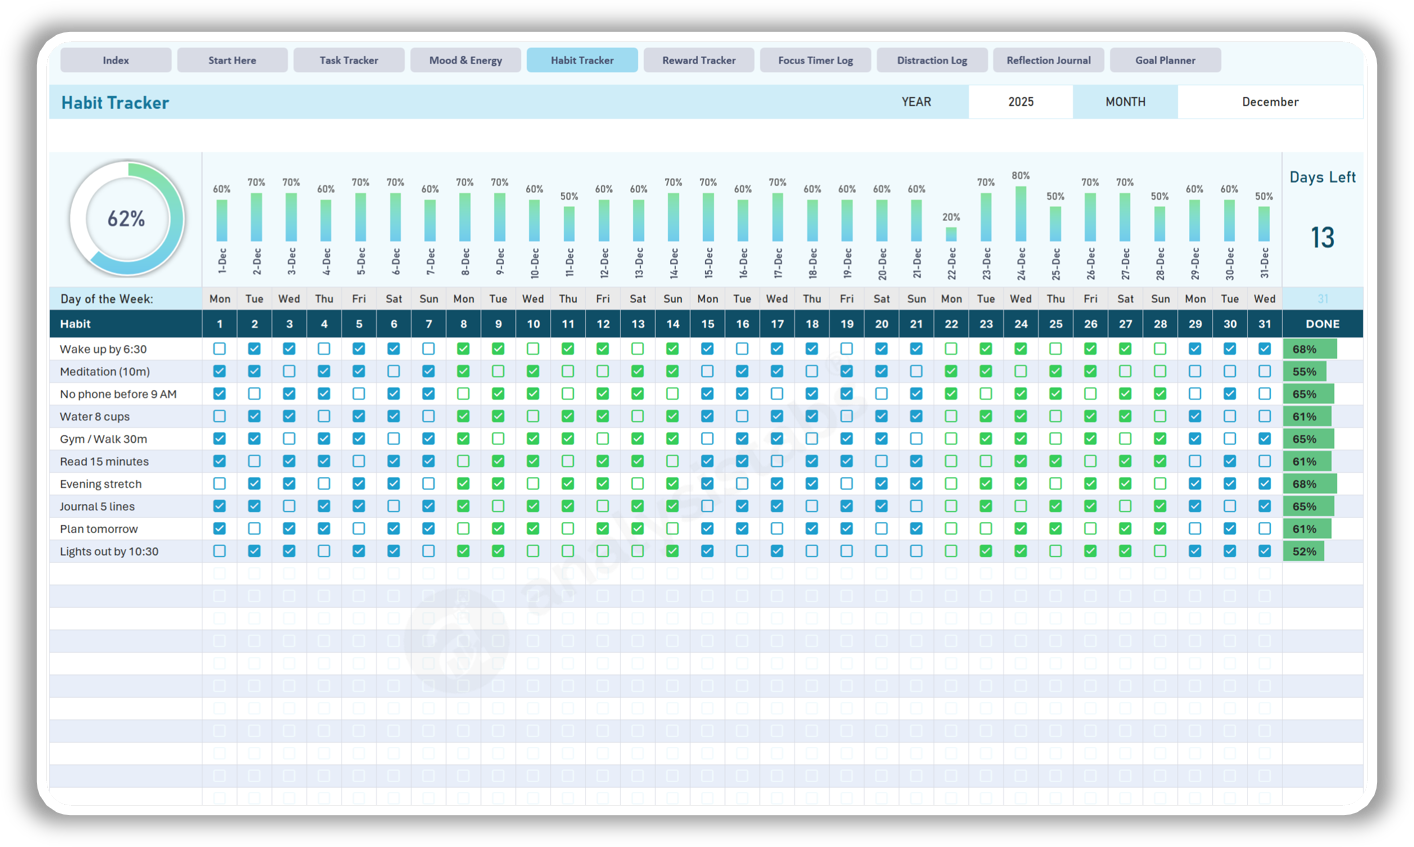Image resolution: width=1414 pixels, height=847 pixels.
Task: Open the December month selector
Action: 1271,101
